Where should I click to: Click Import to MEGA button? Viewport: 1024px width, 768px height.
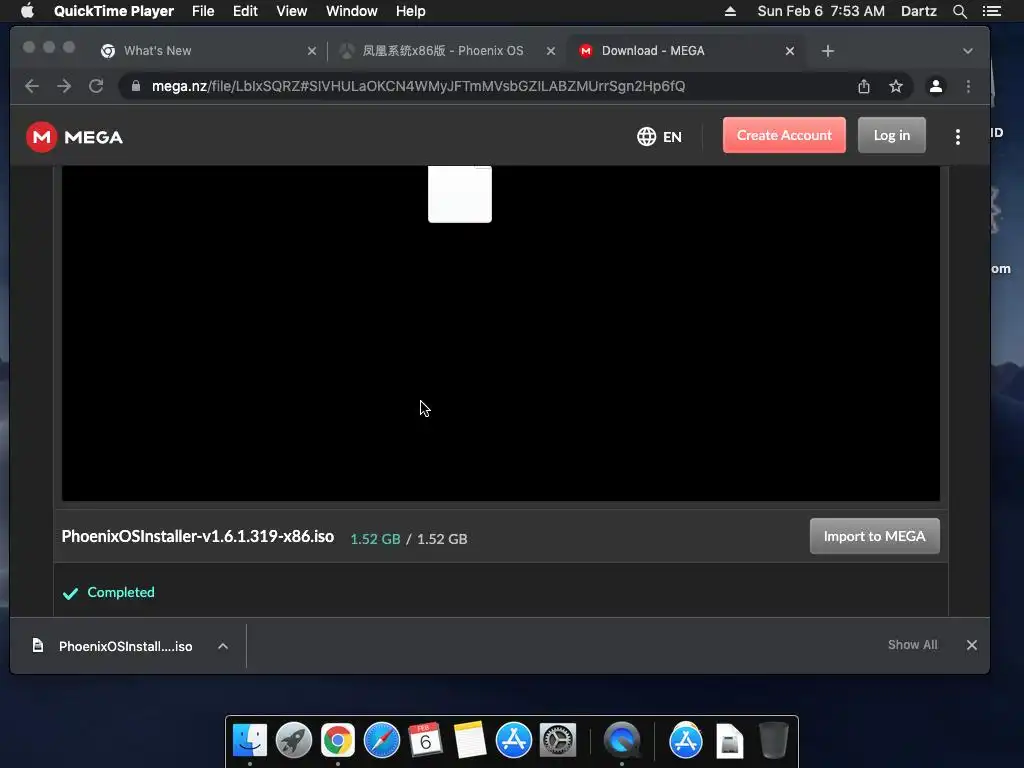pos(874,536)
